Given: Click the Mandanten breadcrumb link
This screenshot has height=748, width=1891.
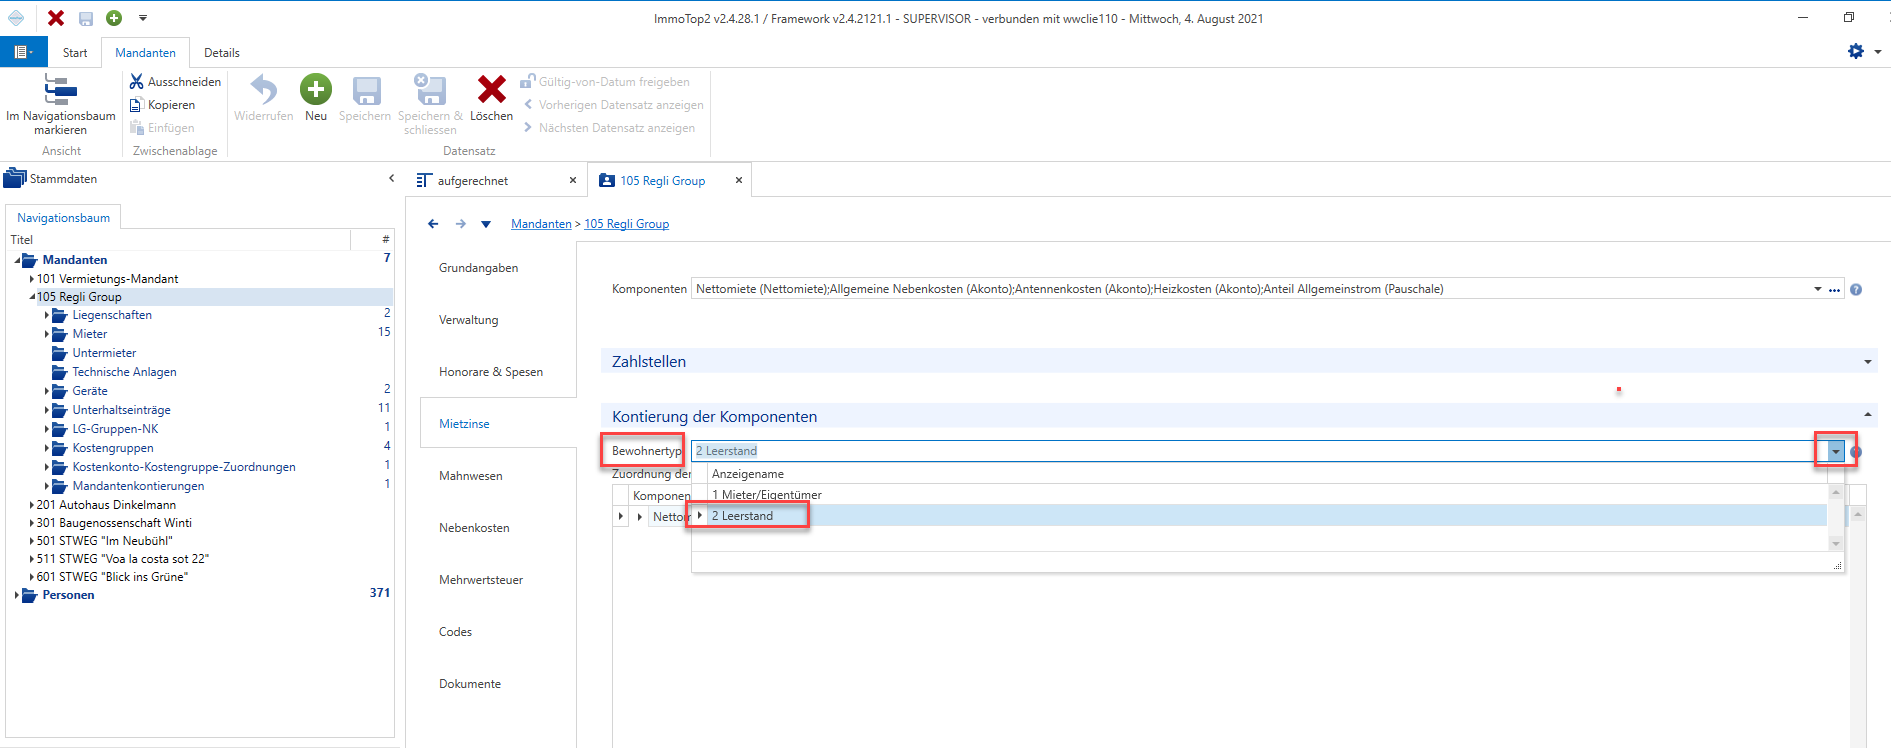Looking at the screenshot, I should click(541, 224).
